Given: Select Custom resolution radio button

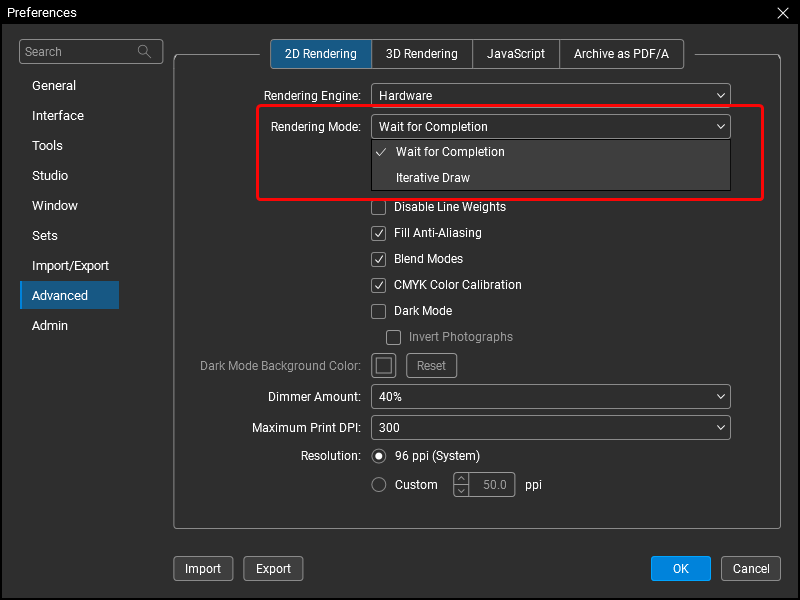Looking at the screenshot, I should click(x=379, y=485).
